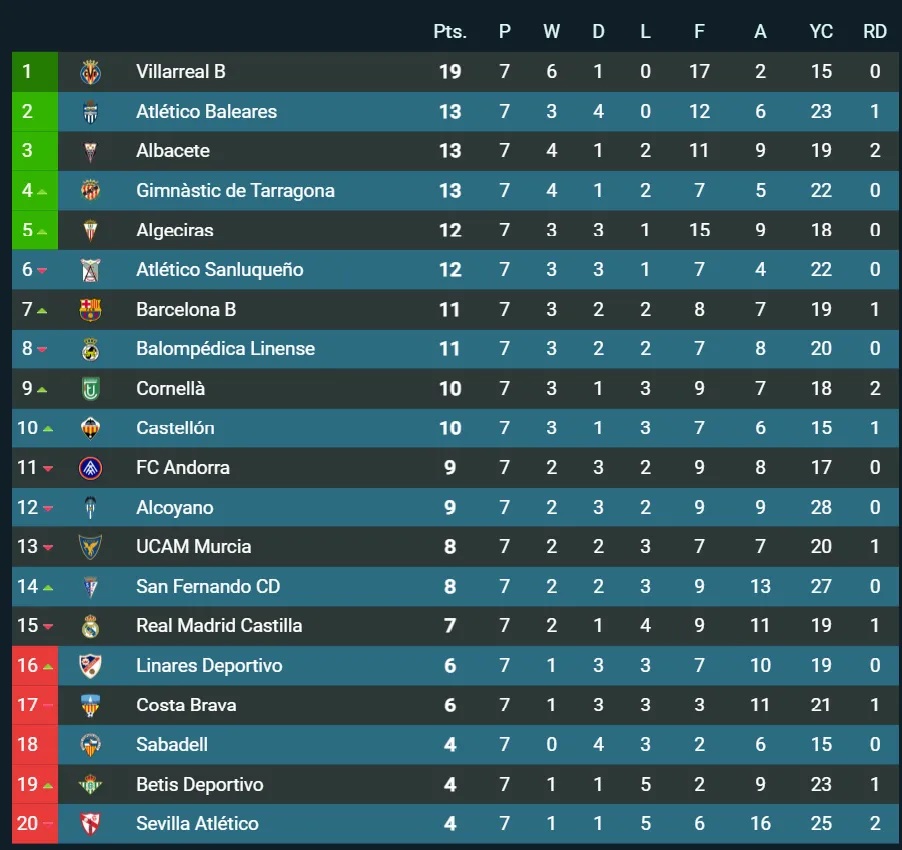Click the Costa Brava club crest
The image size is (902, 850).
[91, 705]
